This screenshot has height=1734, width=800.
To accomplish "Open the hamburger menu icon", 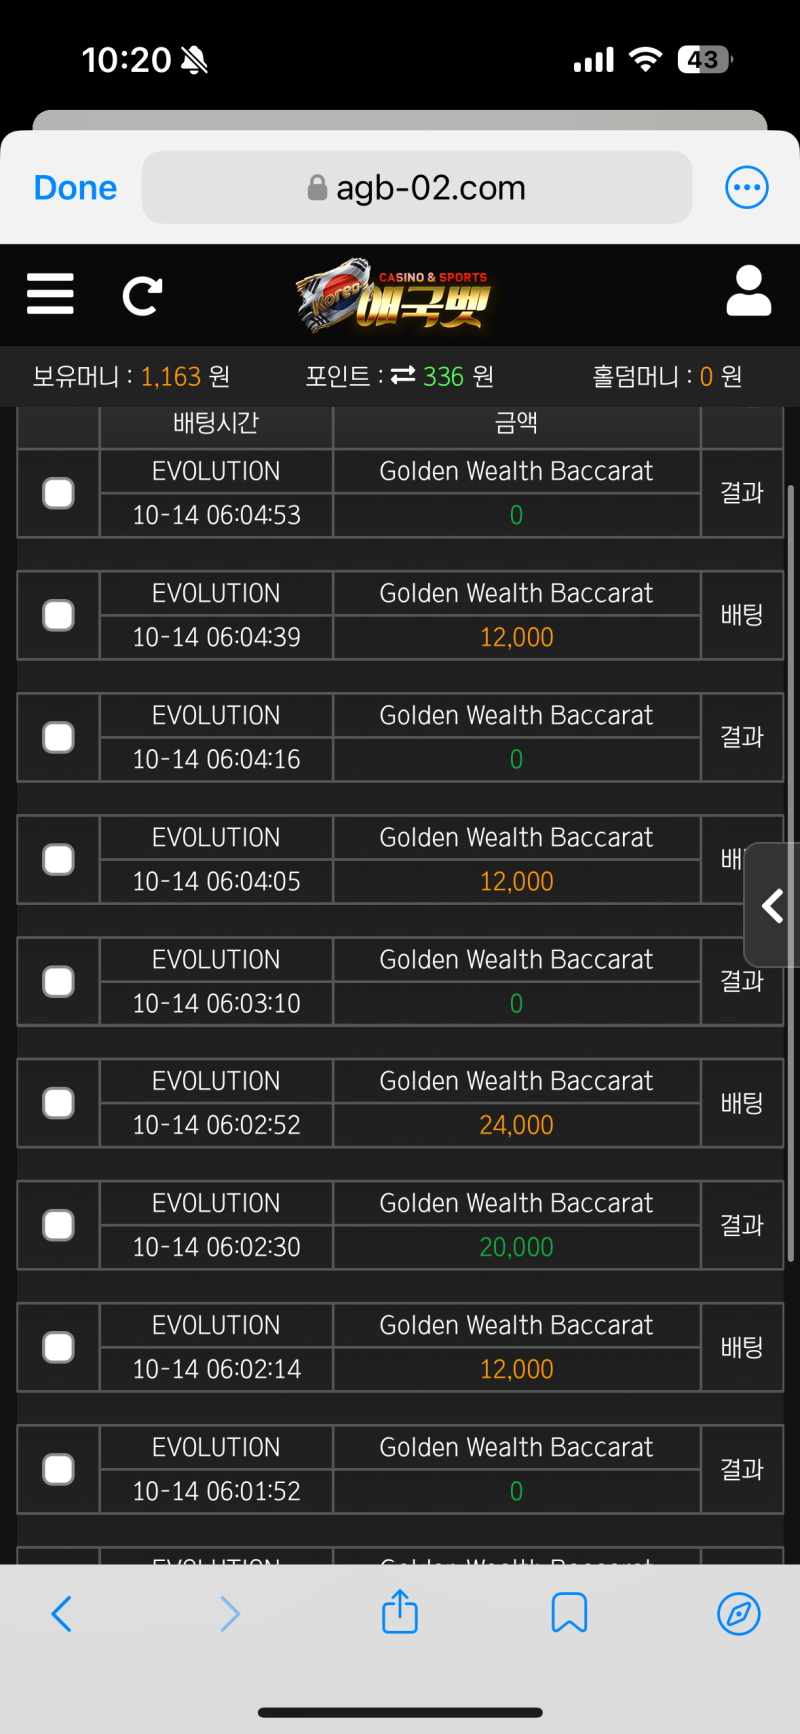I will click(50, 294).
